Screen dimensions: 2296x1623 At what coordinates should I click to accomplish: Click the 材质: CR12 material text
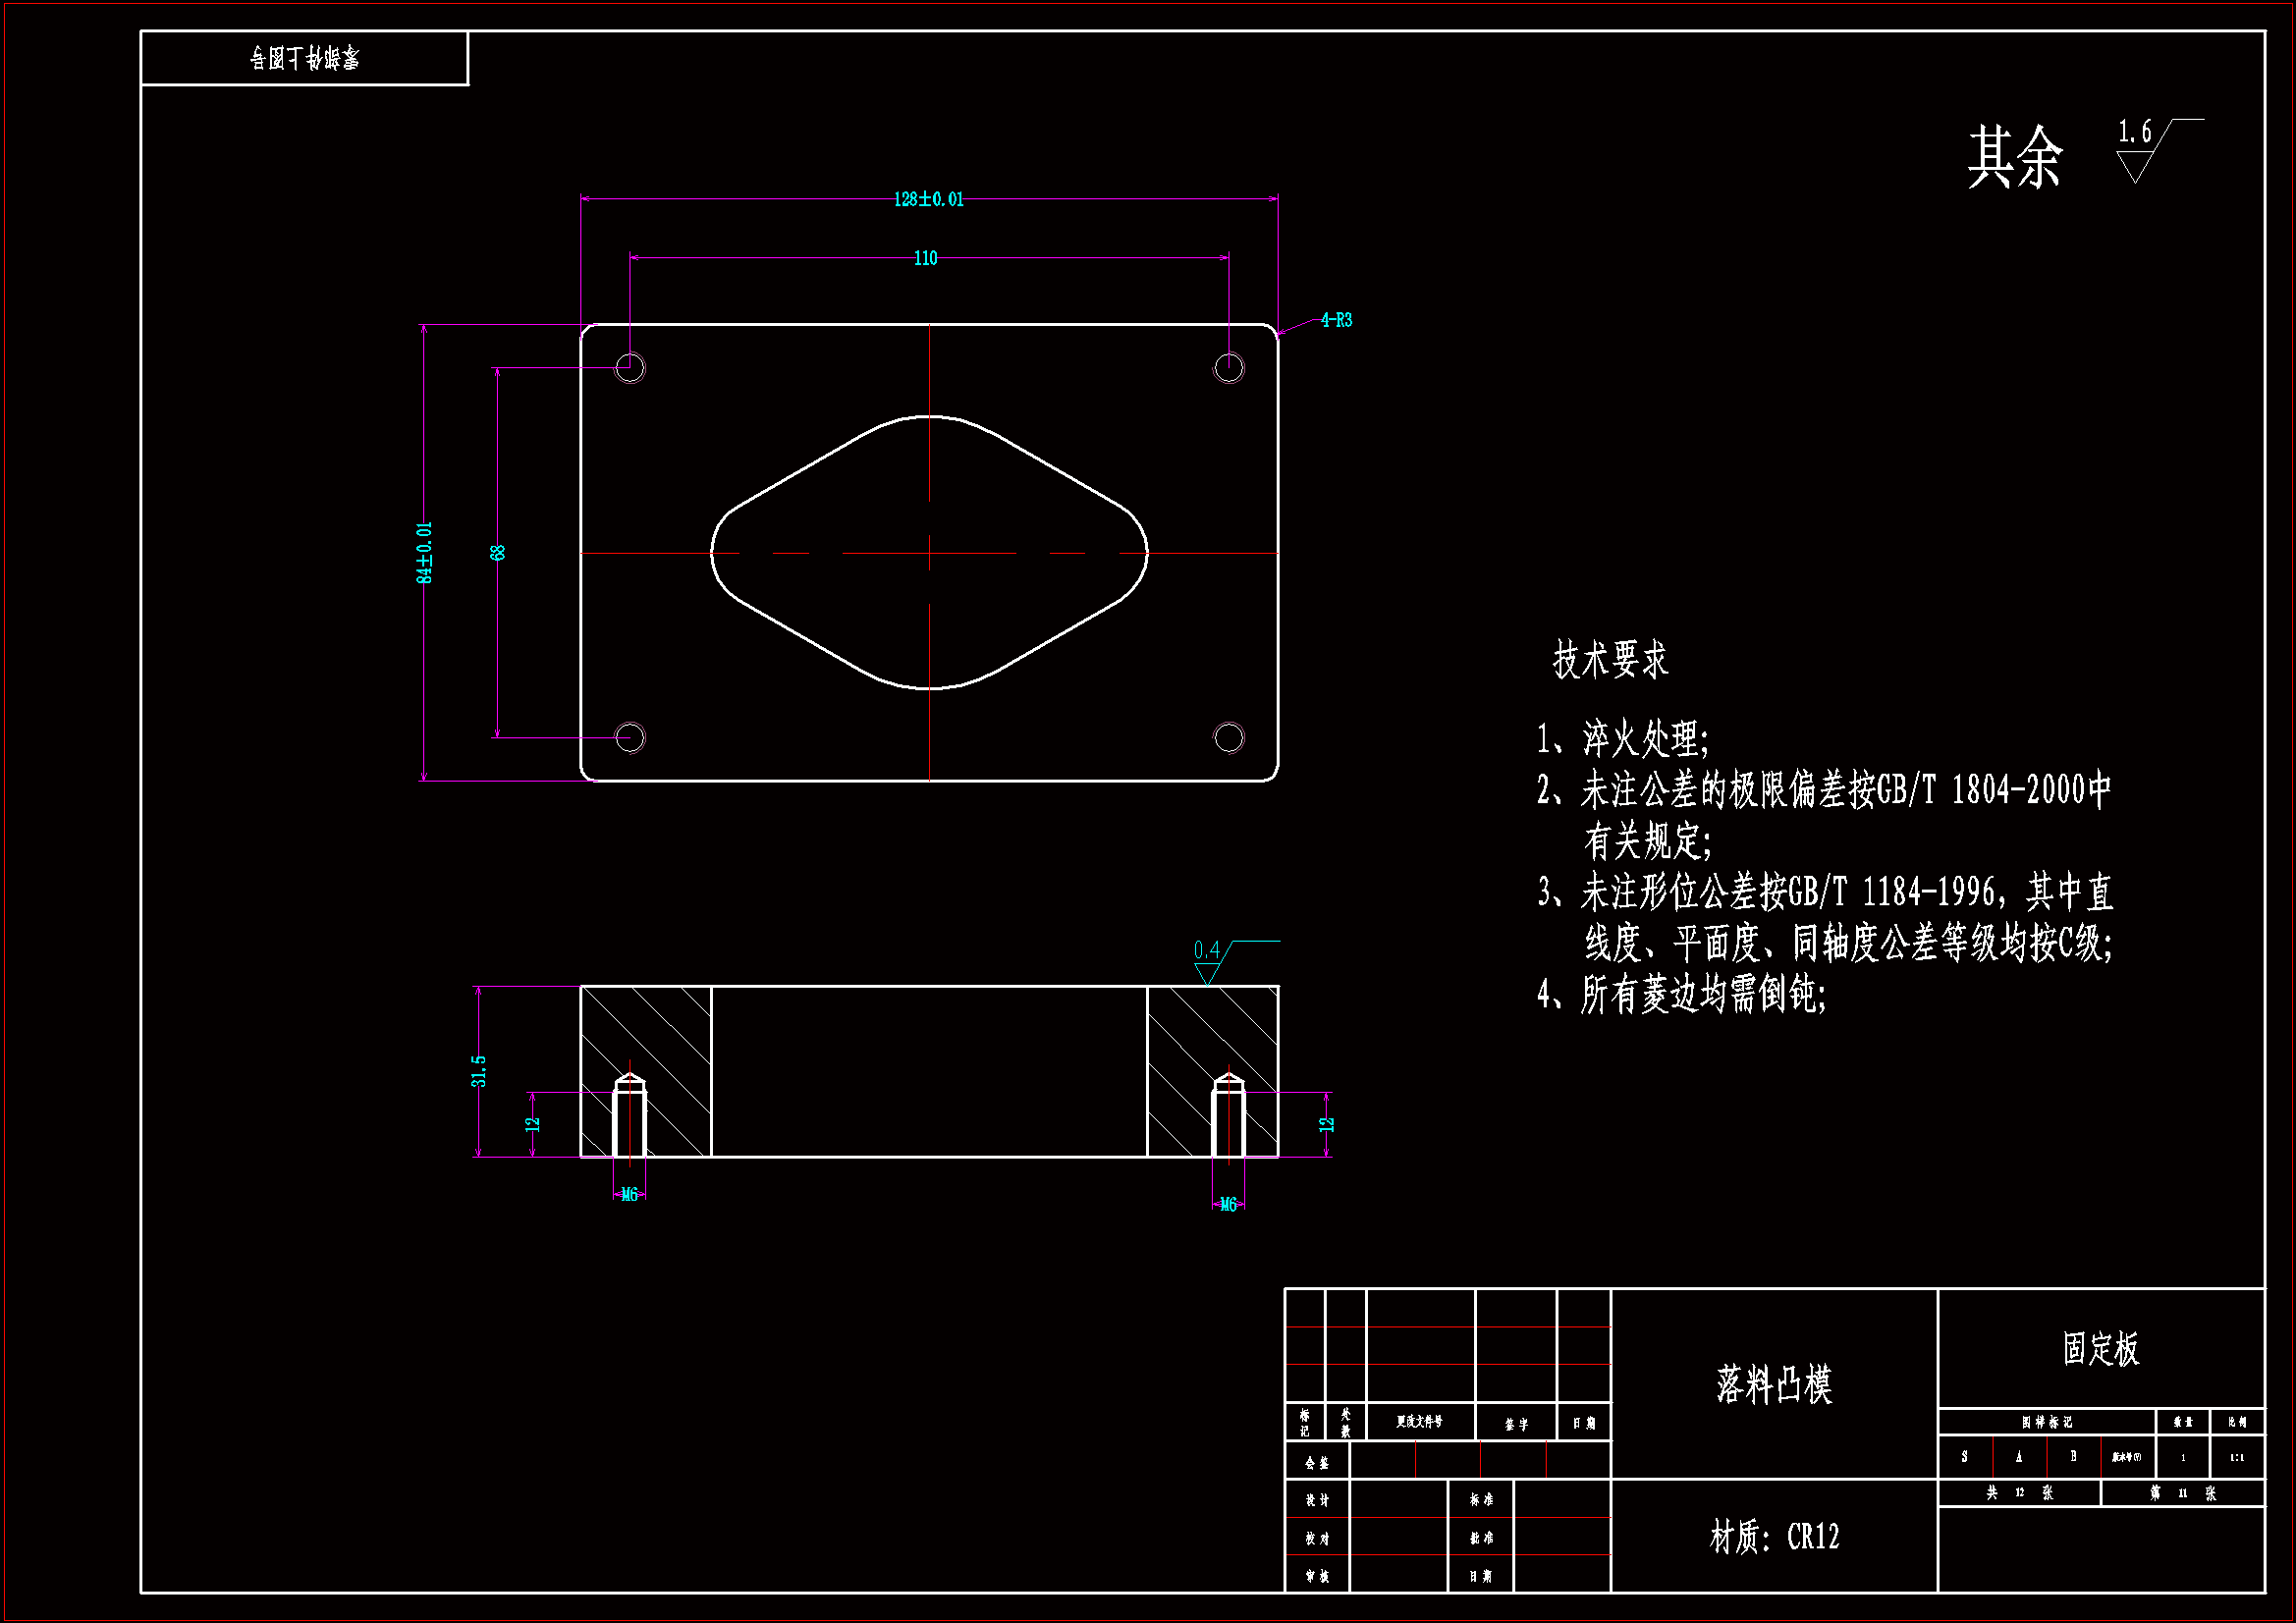click(x=1774, y=1536)
